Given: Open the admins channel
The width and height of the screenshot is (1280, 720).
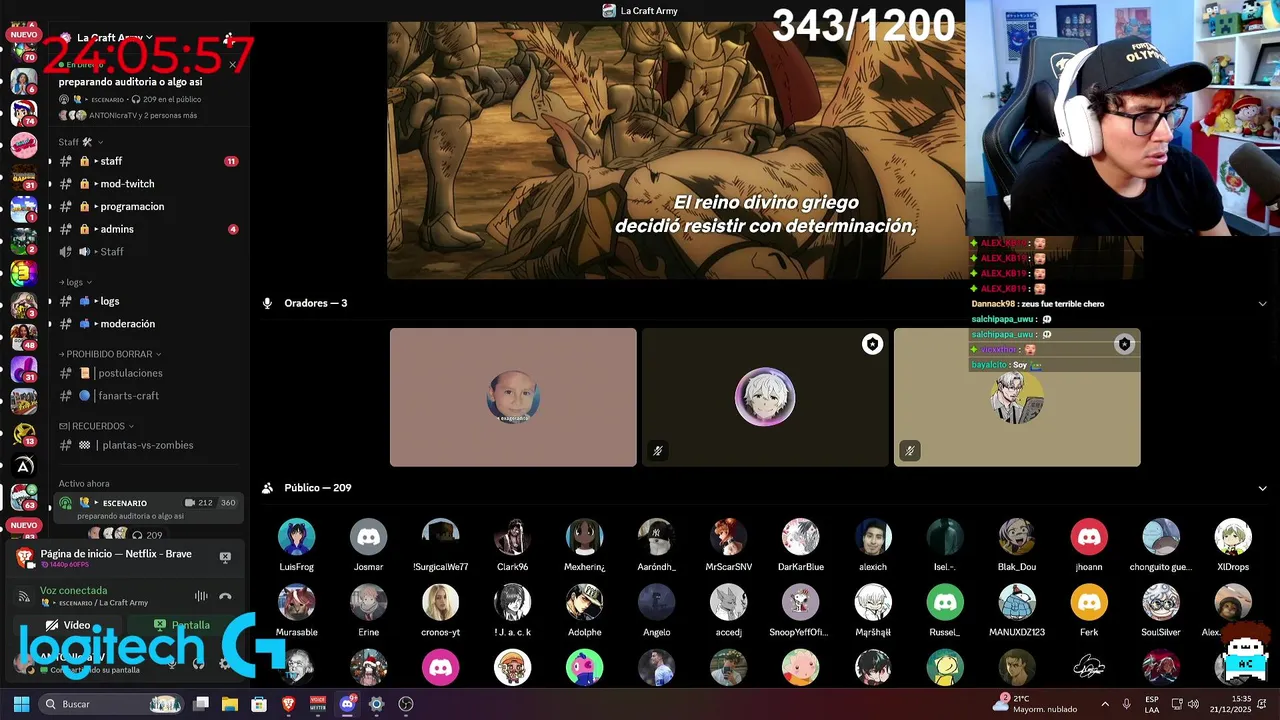Looking at the screenshot, I should coord(149,229).
